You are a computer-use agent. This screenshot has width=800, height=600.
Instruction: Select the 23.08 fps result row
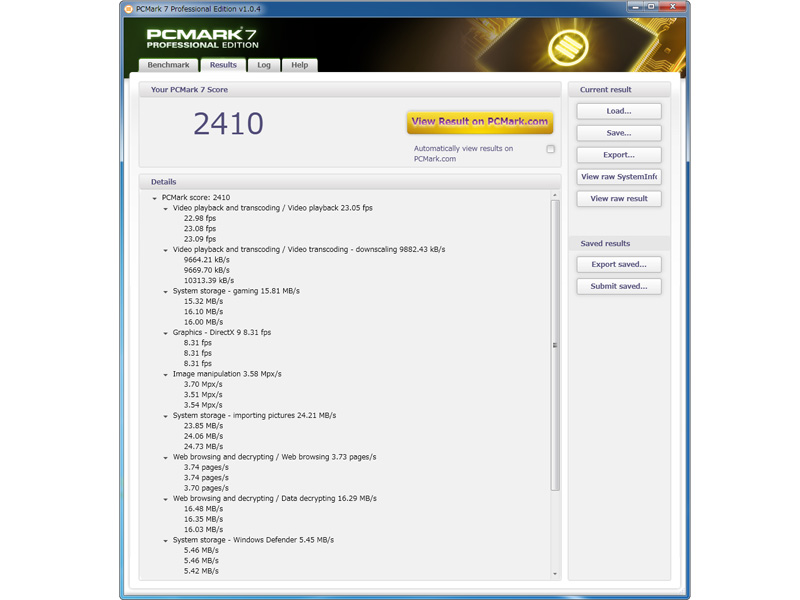[x=199, y=229]
